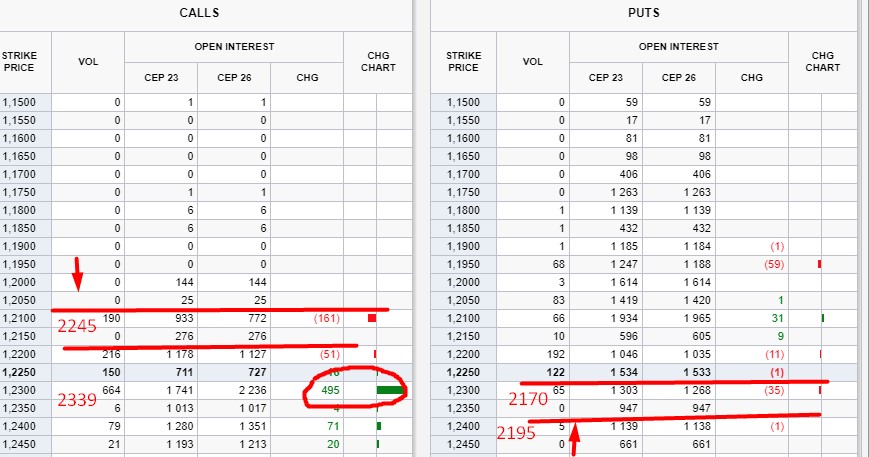Click the (59) change value in puts
869x457 pixels.
pyautogui.click(x=774, y=264)
